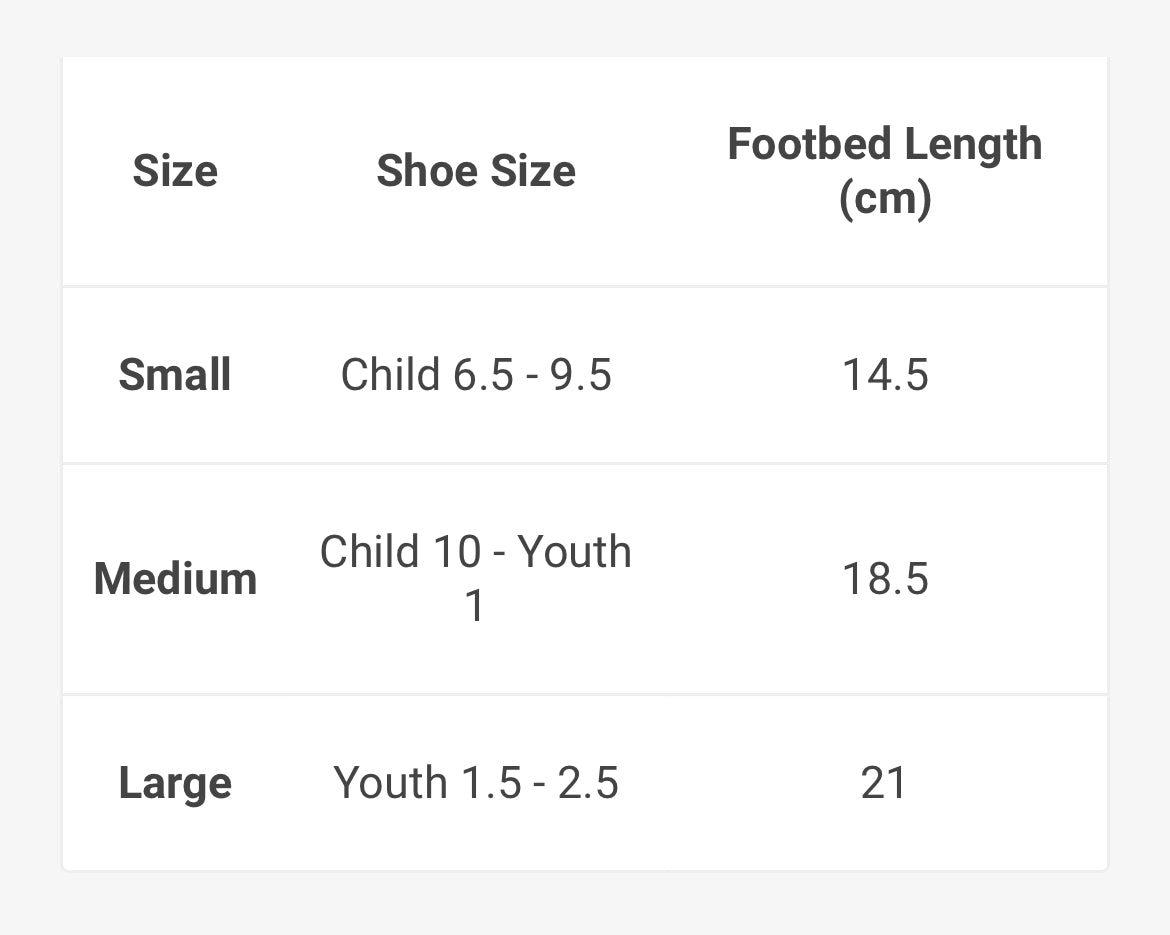Click the Youth 1.5 - 2.5 cell

476,783
